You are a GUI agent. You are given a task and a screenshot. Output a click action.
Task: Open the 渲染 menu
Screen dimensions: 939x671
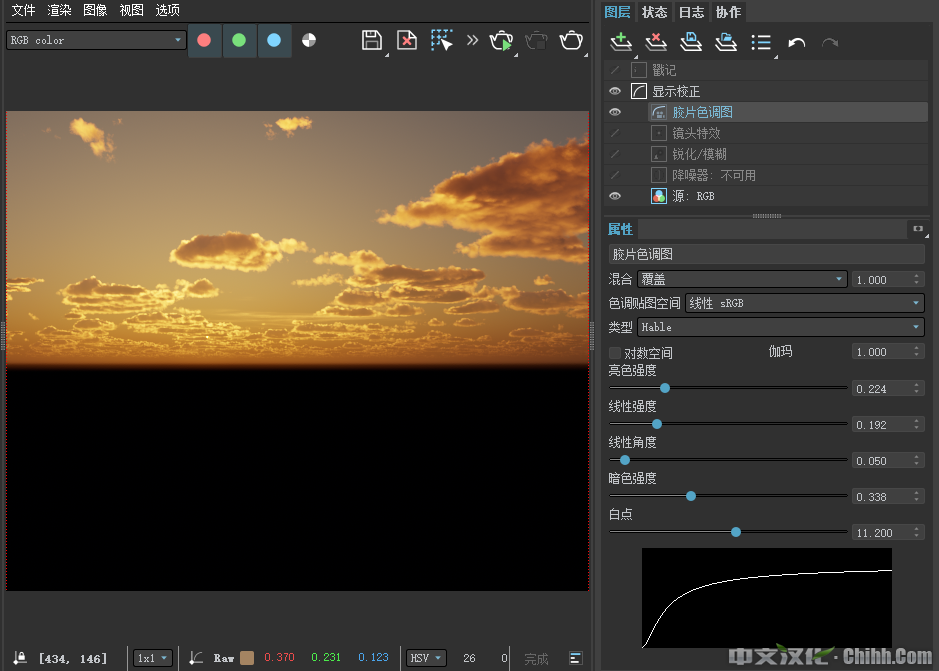point(59,10)
